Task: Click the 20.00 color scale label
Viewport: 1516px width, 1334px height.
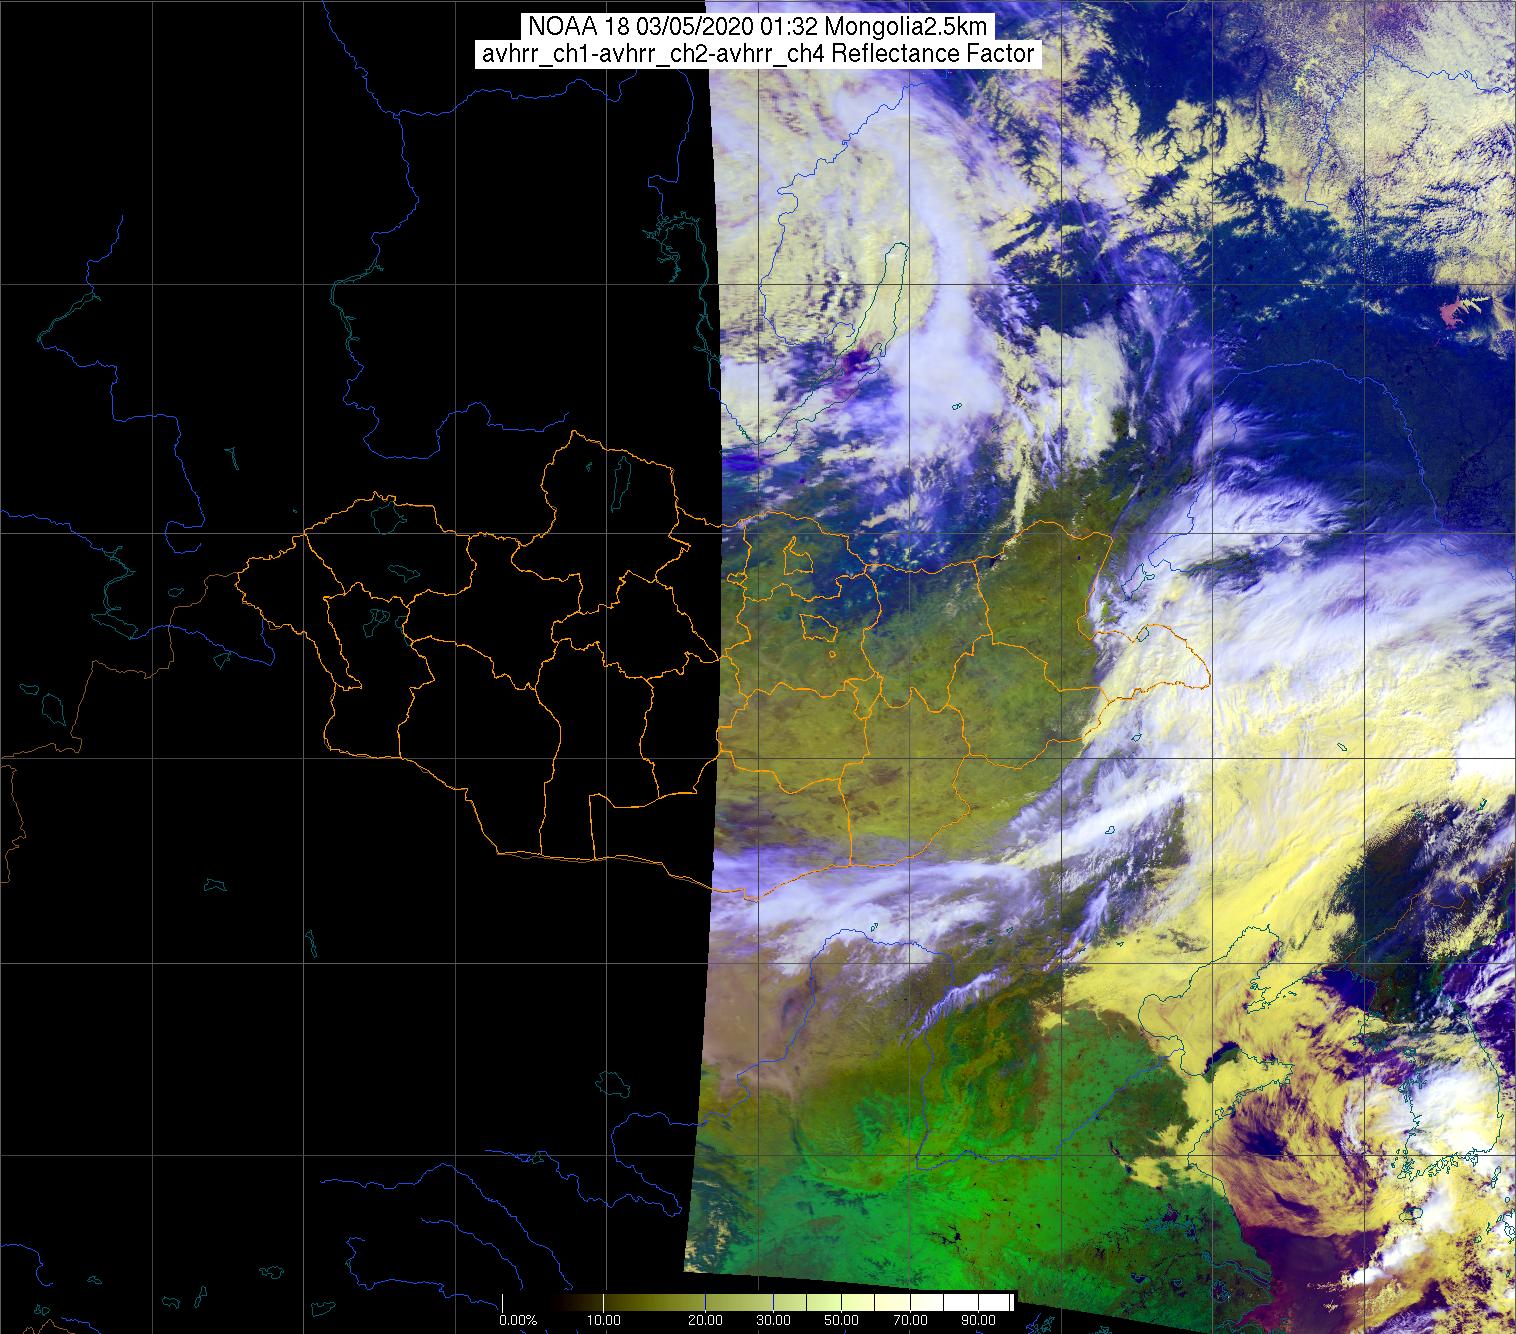Action: coord(706,1322)
